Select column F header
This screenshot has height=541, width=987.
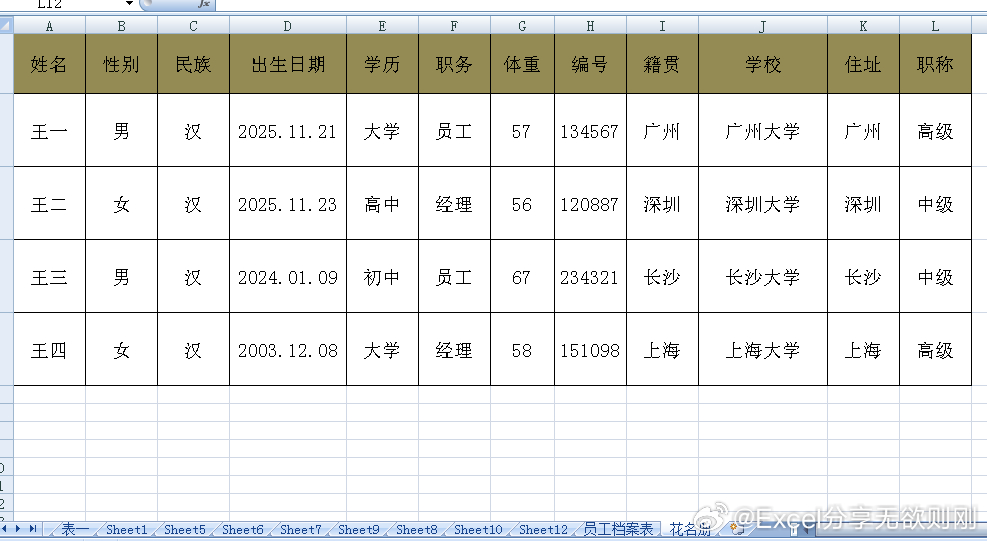[x=454, y=26]
